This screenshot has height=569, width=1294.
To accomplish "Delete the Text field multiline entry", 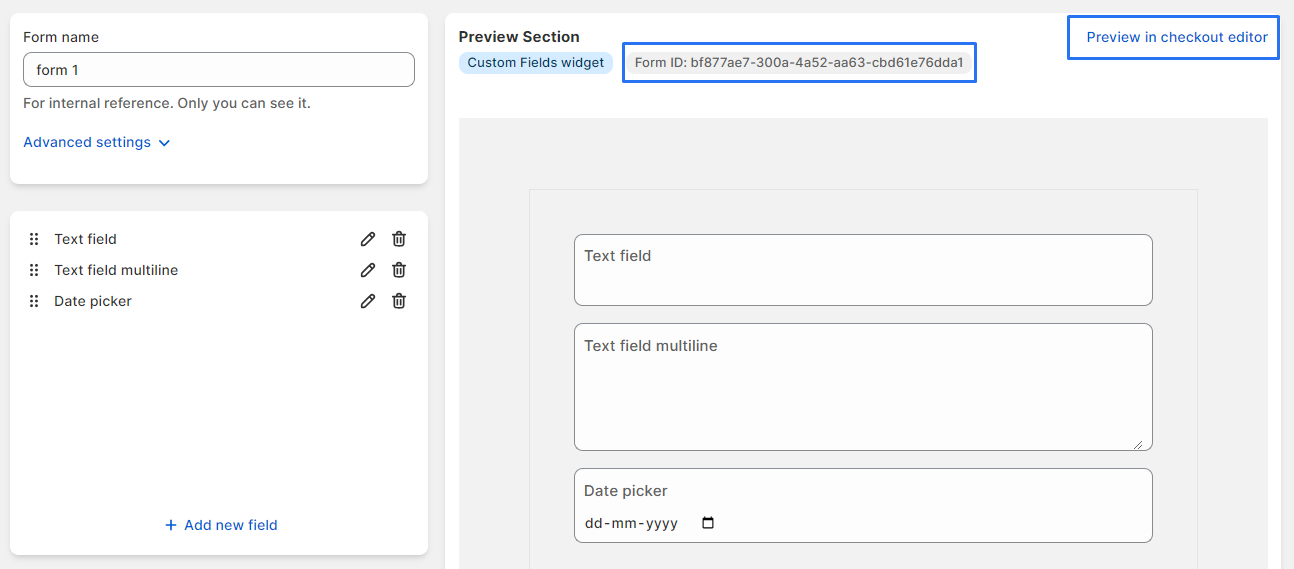I will tap(399, 270).
